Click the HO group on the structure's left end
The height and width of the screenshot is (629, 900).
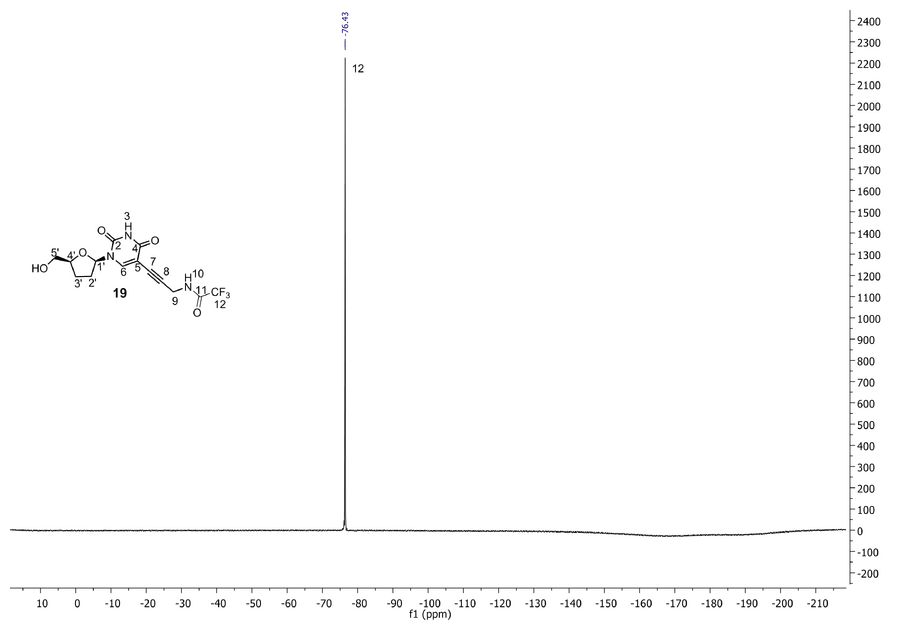(37, 268)
